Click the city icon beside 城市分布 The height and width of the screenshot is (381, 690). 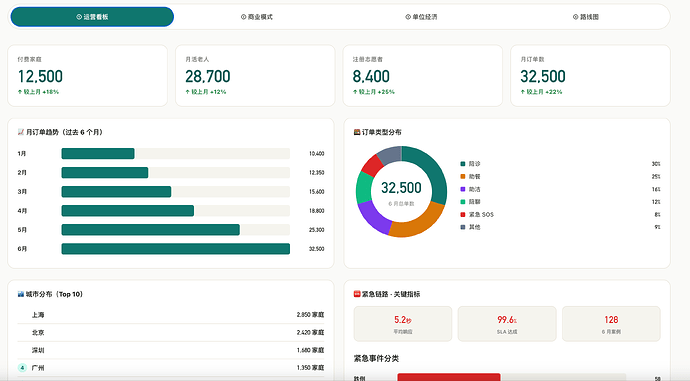coord(21,294)
